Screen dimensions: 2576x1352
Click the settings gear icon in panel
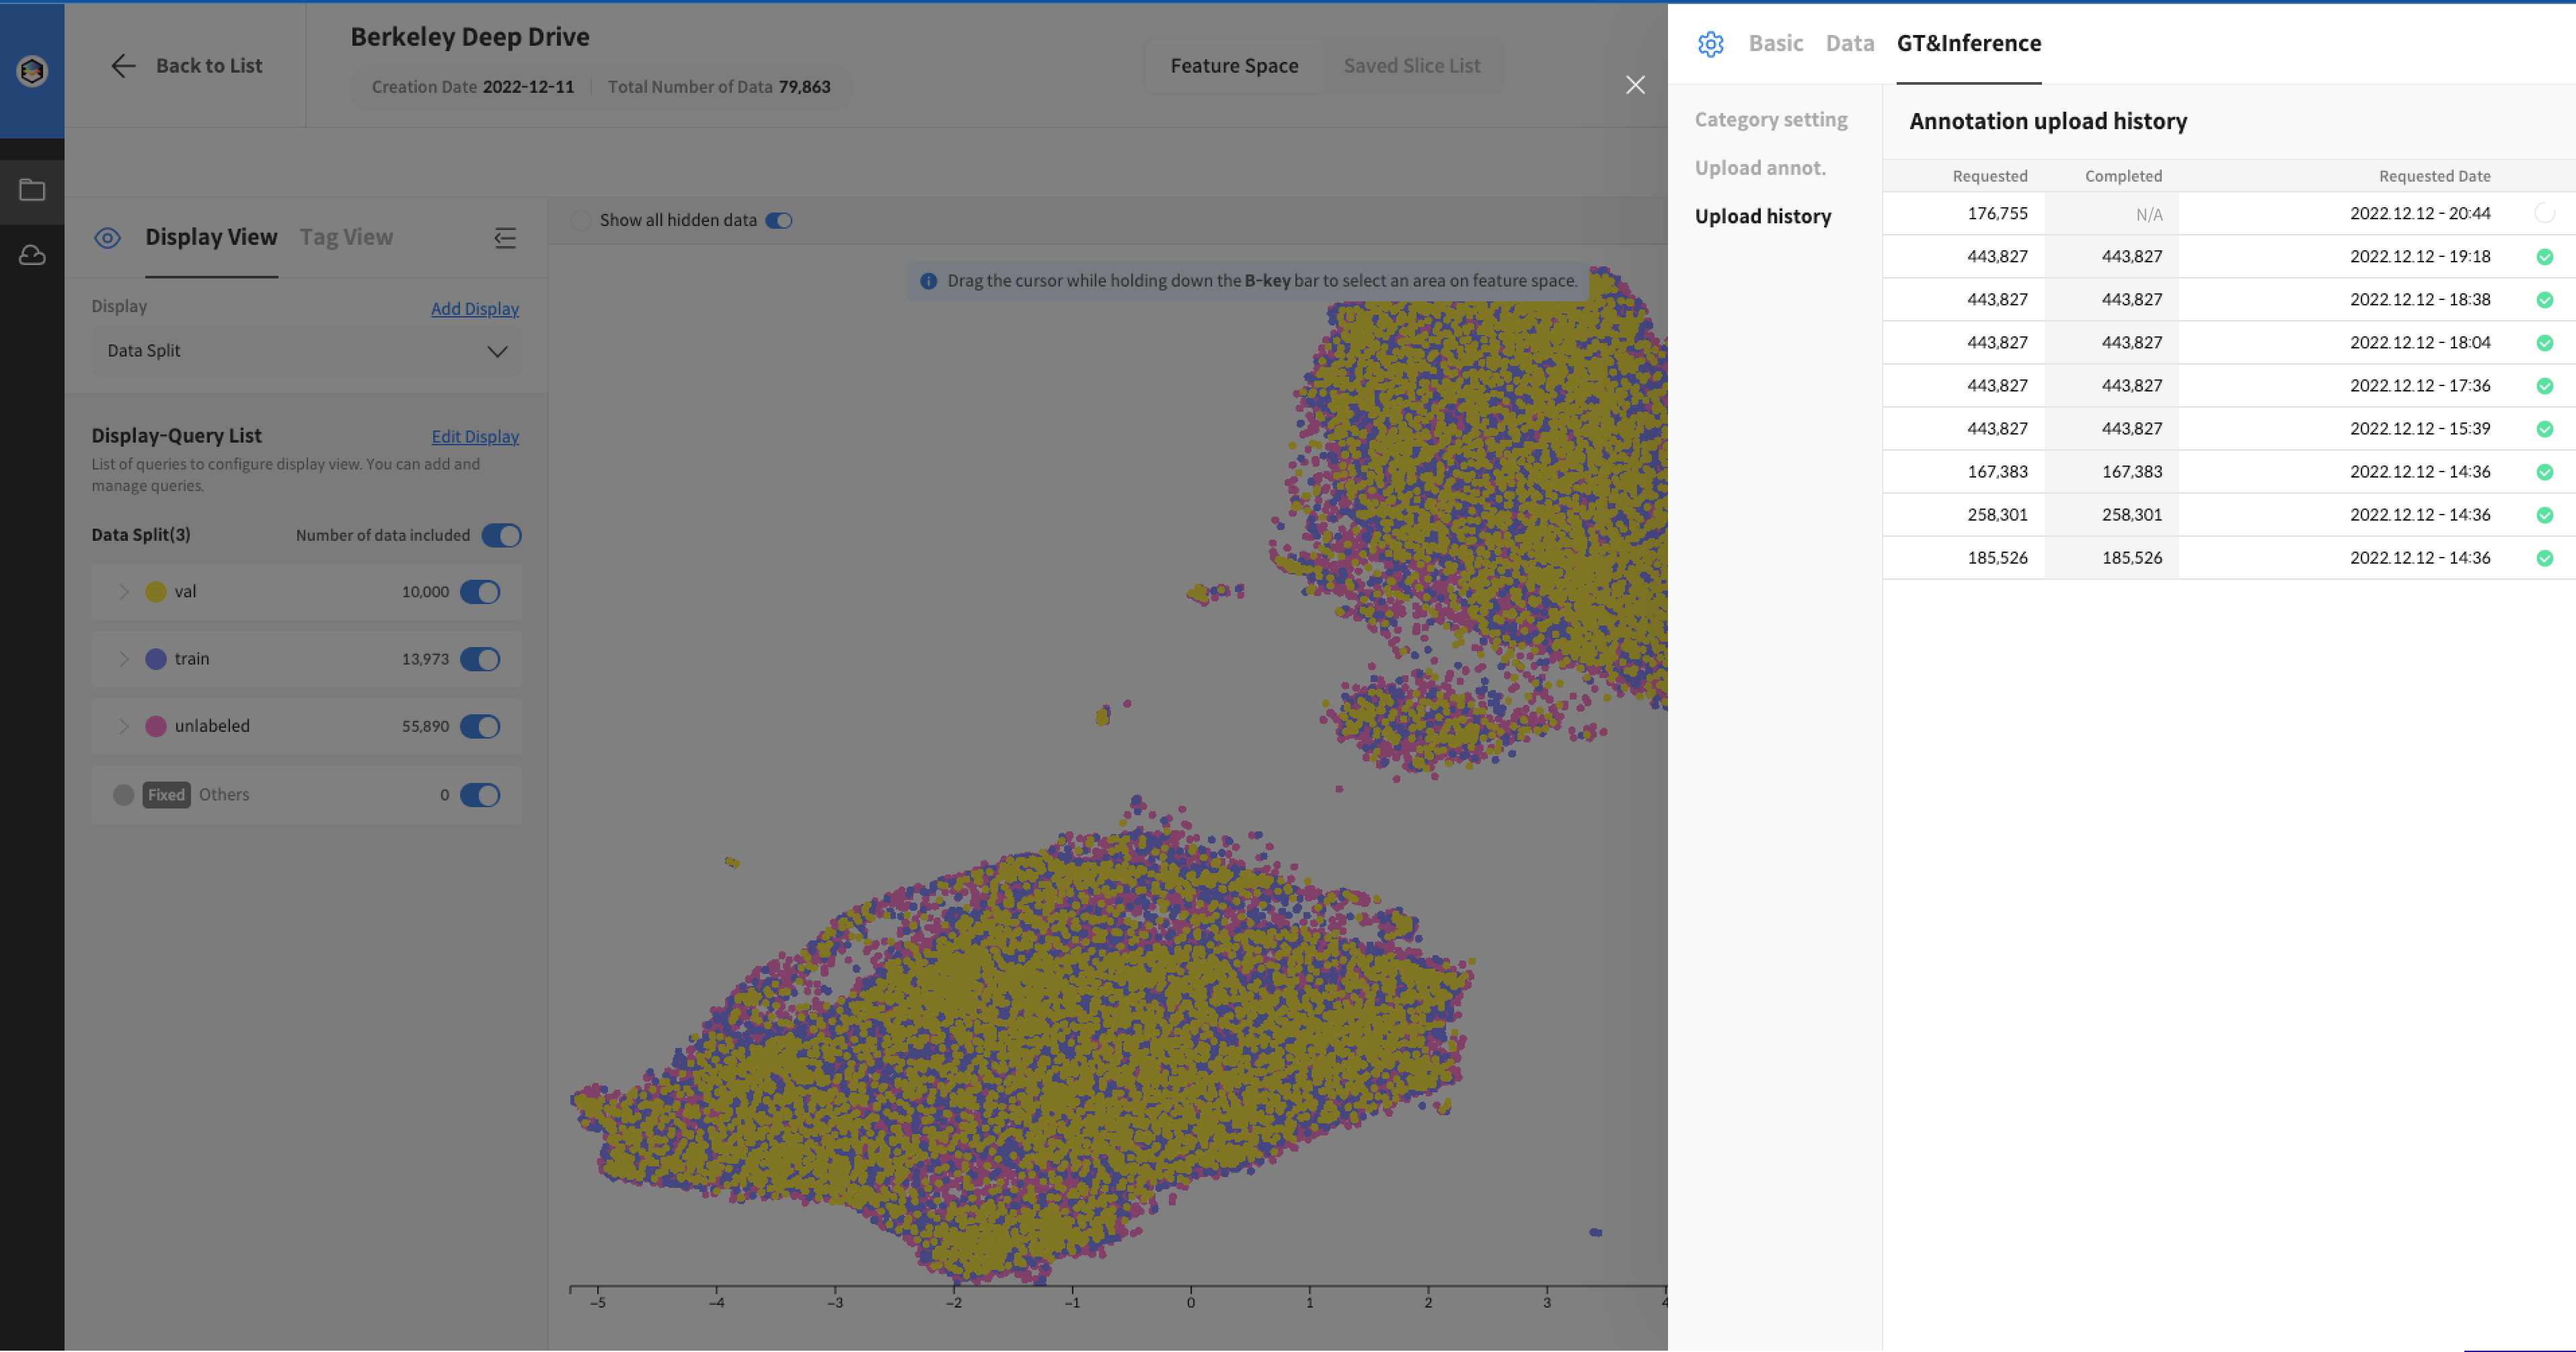click(x=1711, y=44)
